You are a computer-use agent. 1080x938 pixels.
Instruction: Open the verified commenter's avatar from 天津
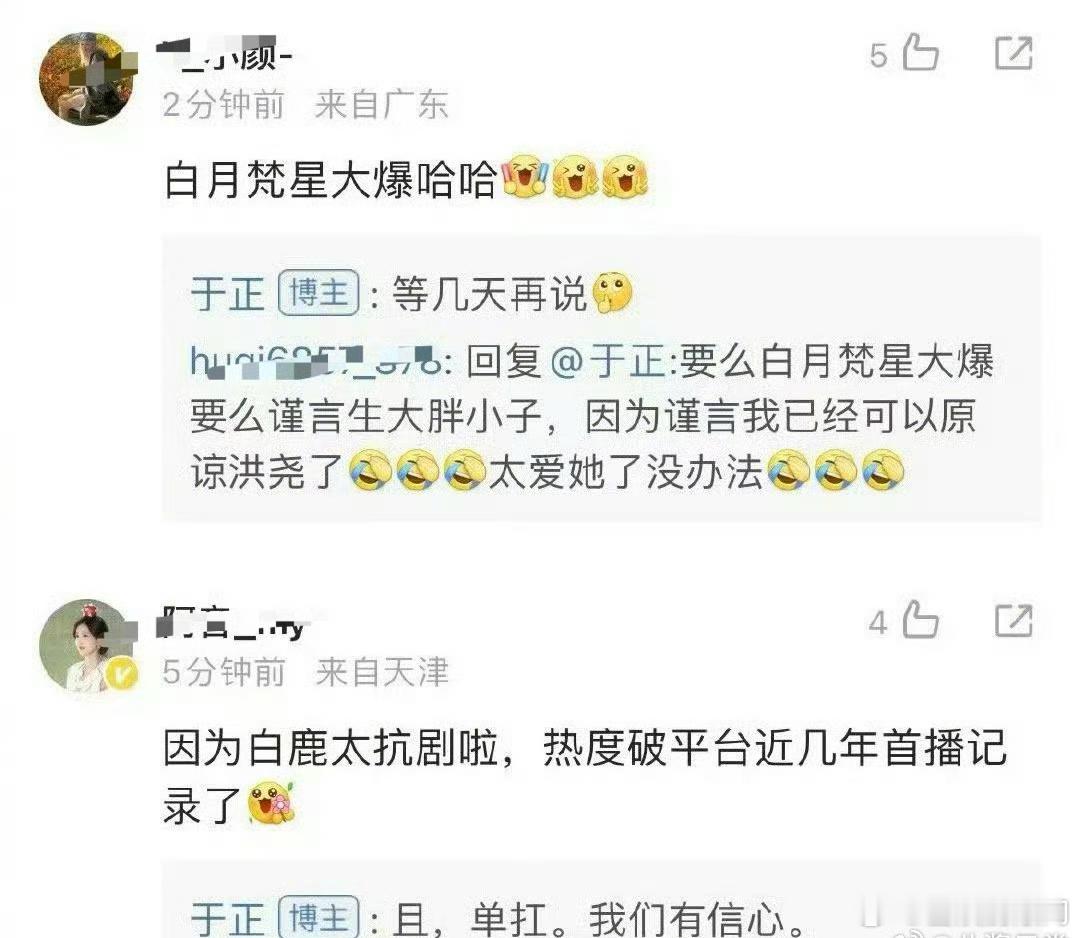coord(87,646)
